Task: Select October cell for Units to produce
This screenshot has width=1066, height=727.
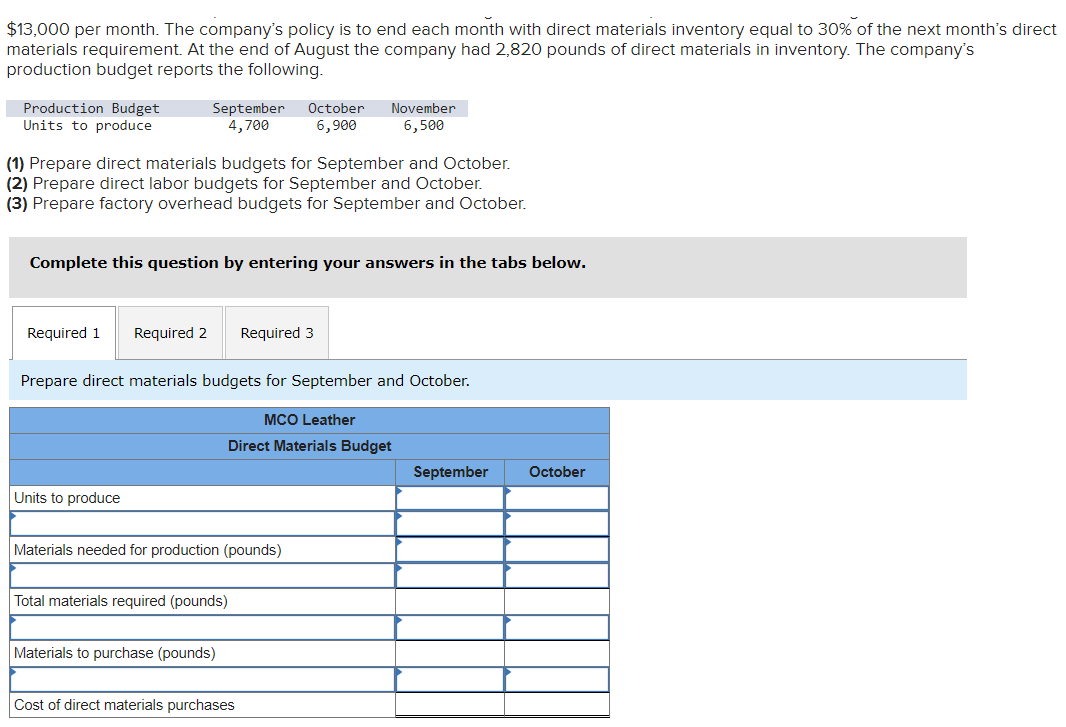Action: pos(557,498)
